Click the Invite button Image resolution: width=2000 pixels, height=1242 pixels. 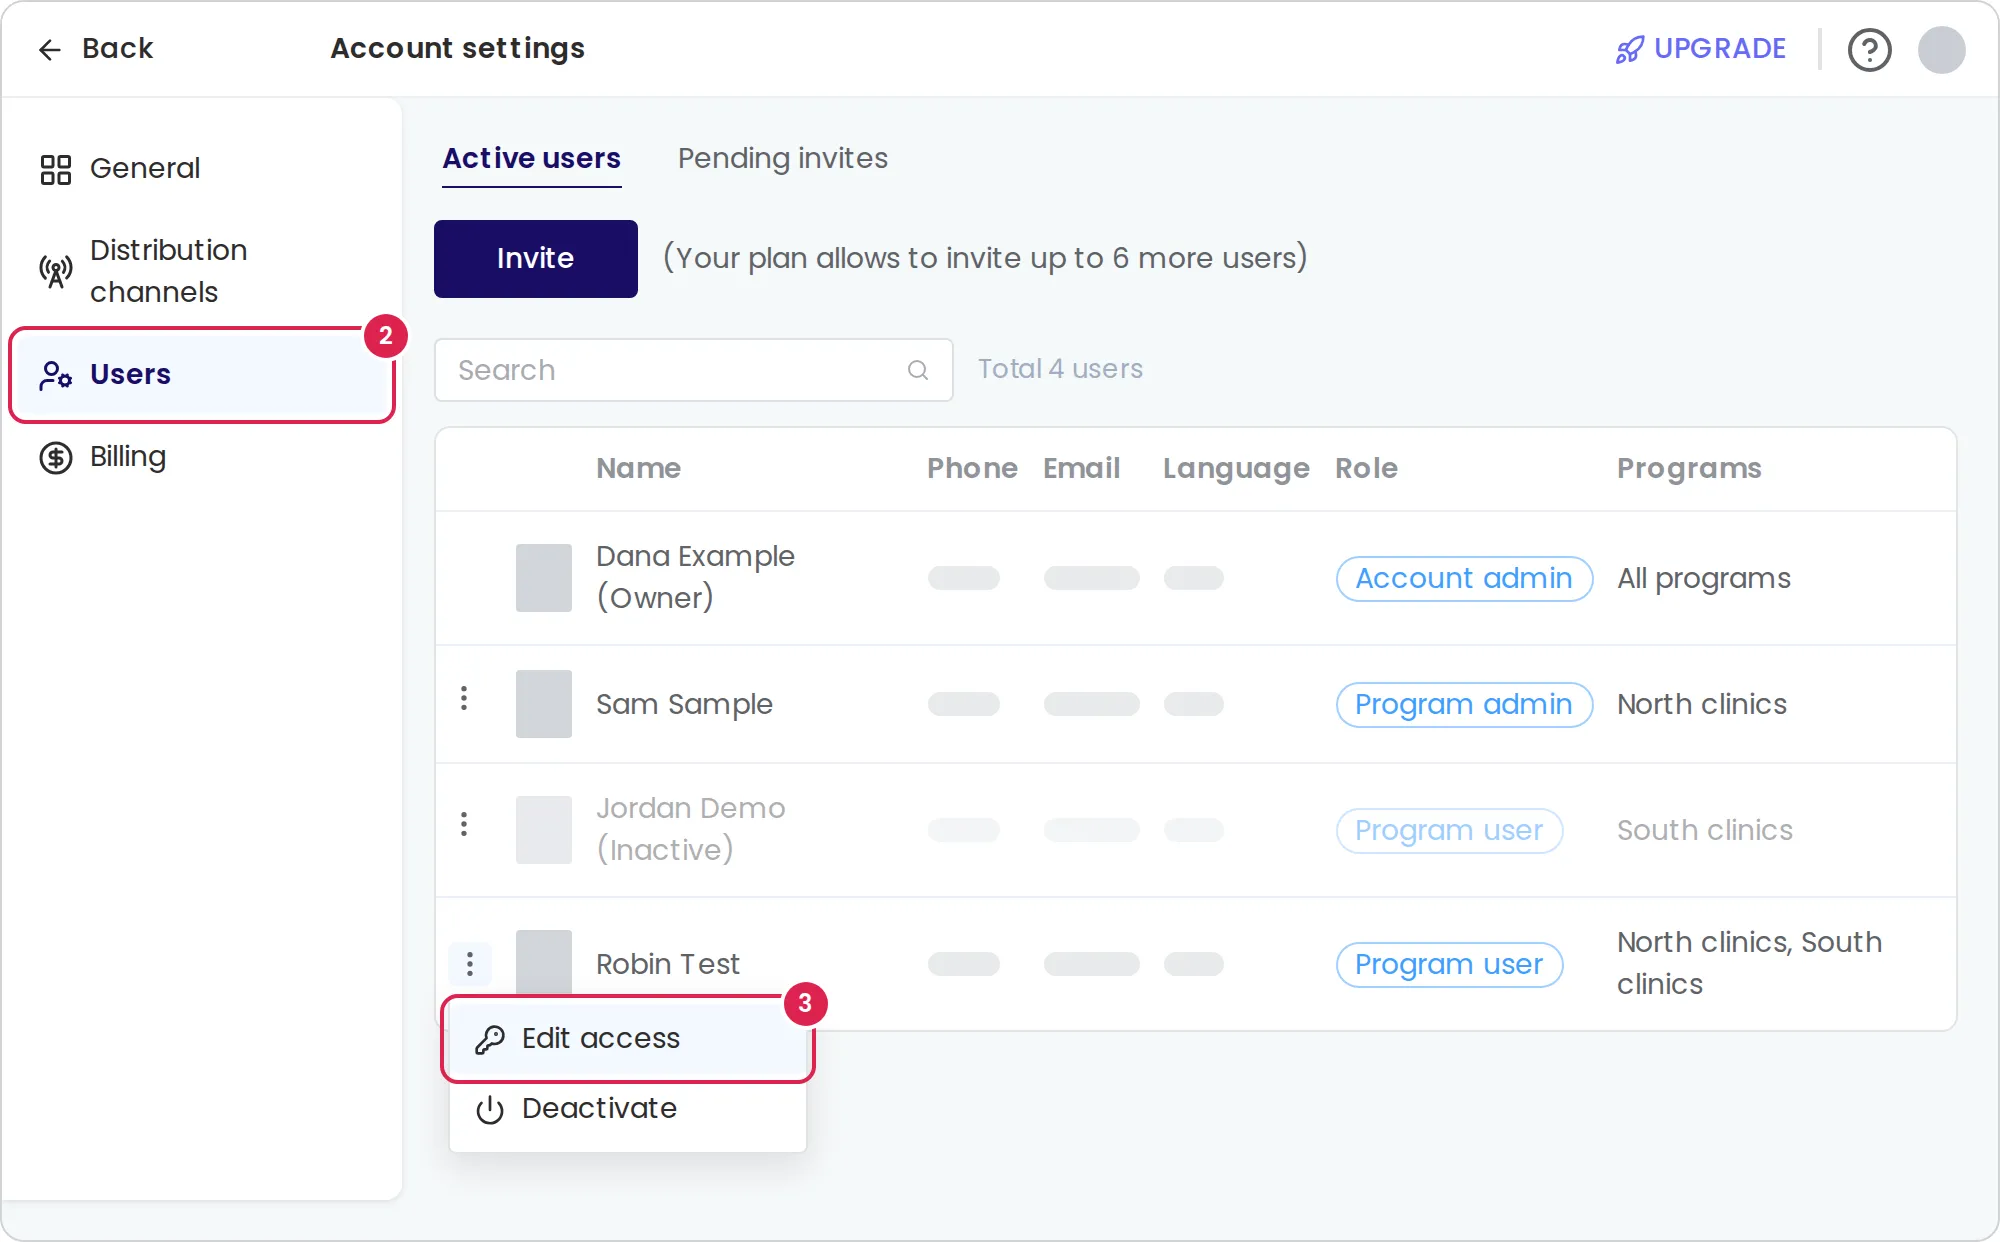[x=535, y=258]
